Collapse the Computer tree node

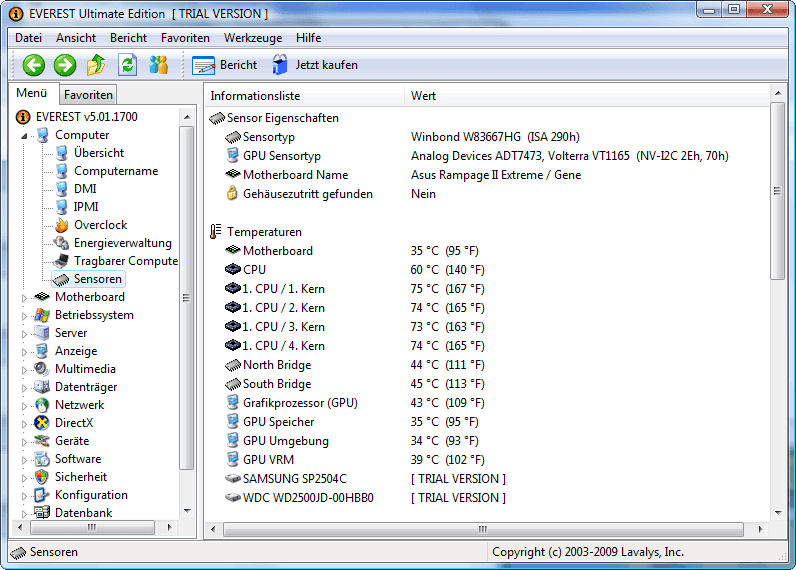24,136
